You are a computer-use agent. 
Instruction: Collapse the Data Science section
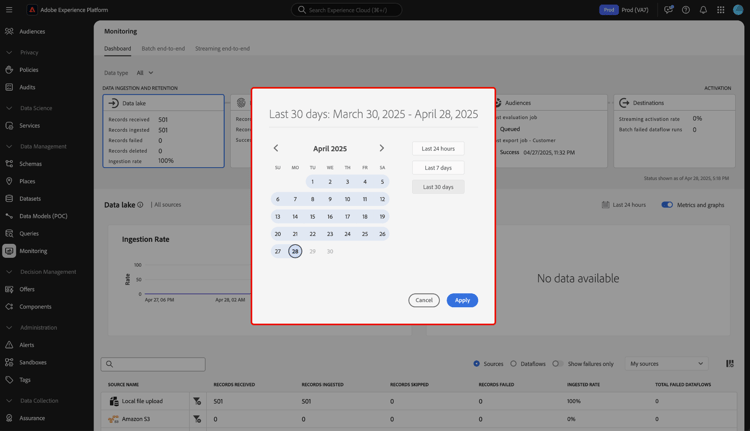point(9,108)
